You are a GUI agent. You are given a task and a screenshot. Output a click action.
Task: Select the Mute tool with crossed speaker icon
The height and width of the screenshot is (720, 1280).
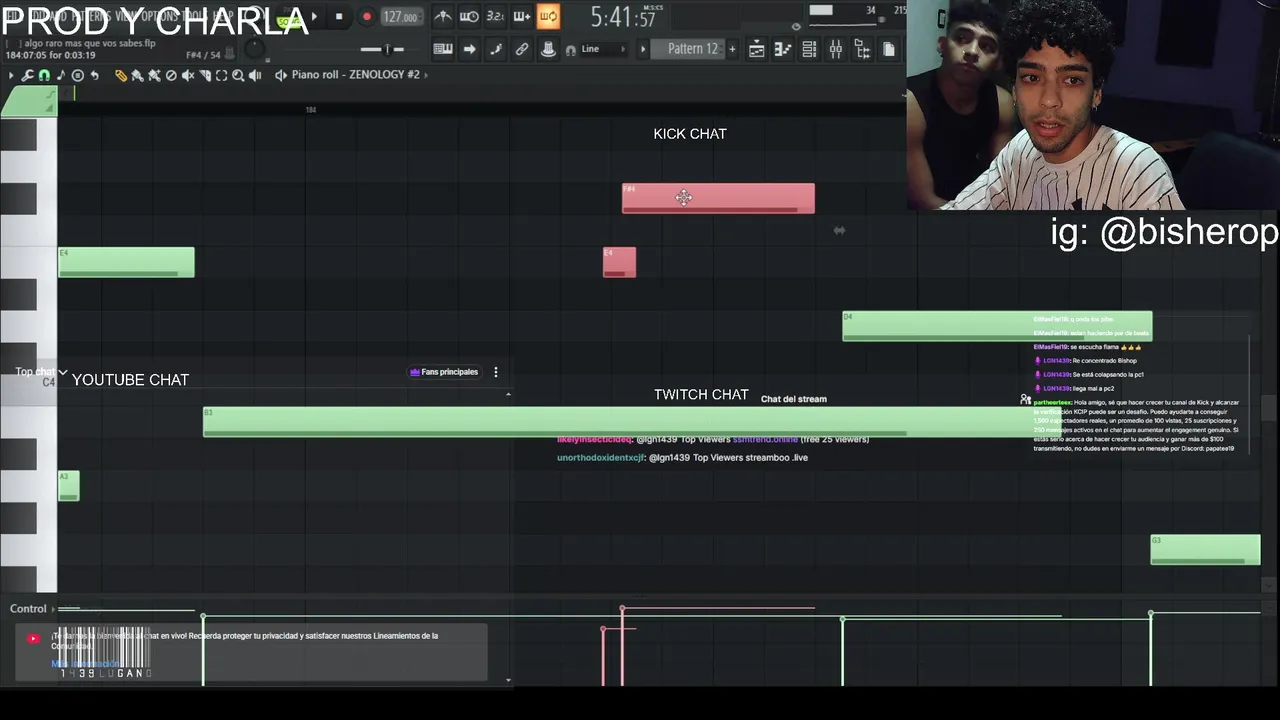[187, 75]
